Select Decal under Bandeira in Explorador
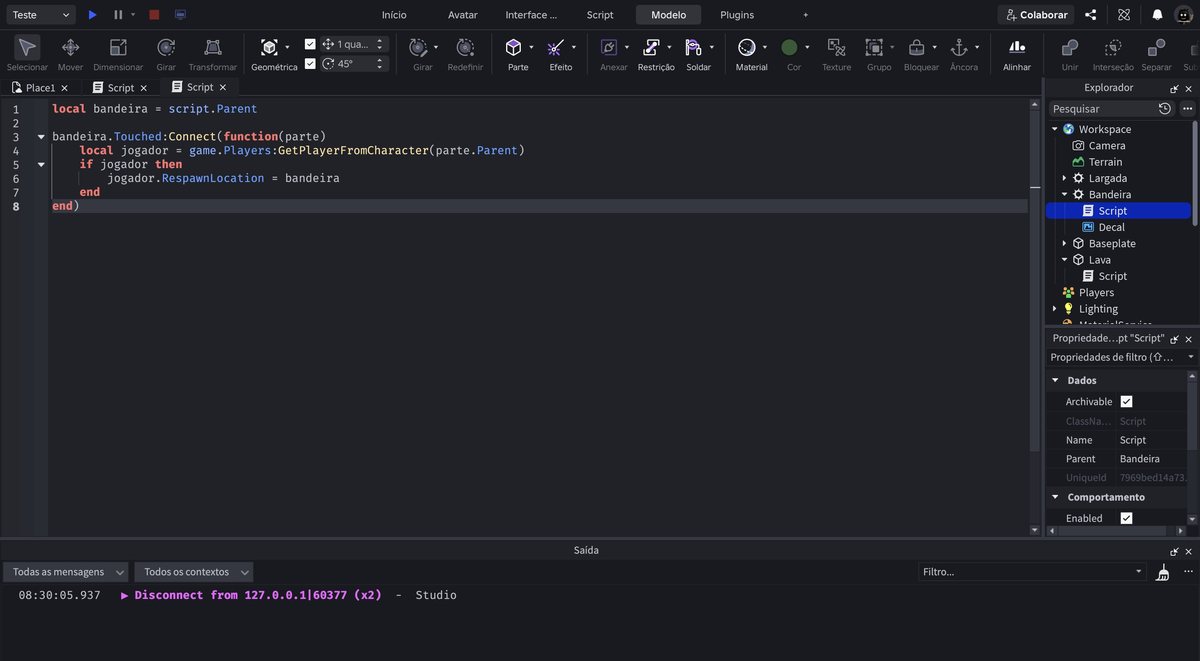 pyautogui.click(x=1111, y=227)
